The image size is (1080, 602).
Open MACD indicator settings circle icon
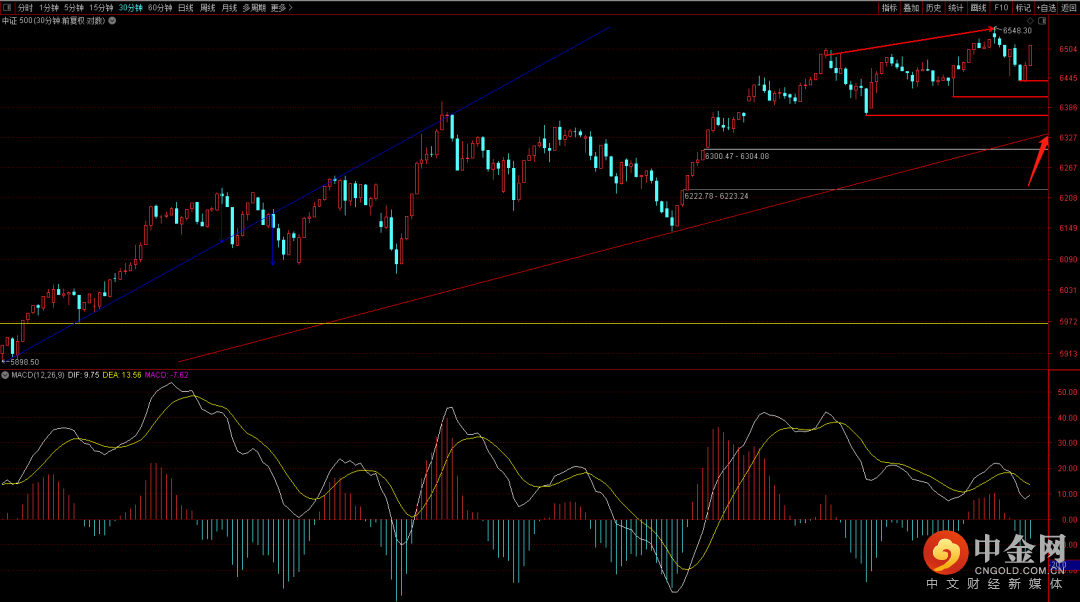[x=5, y=375]
